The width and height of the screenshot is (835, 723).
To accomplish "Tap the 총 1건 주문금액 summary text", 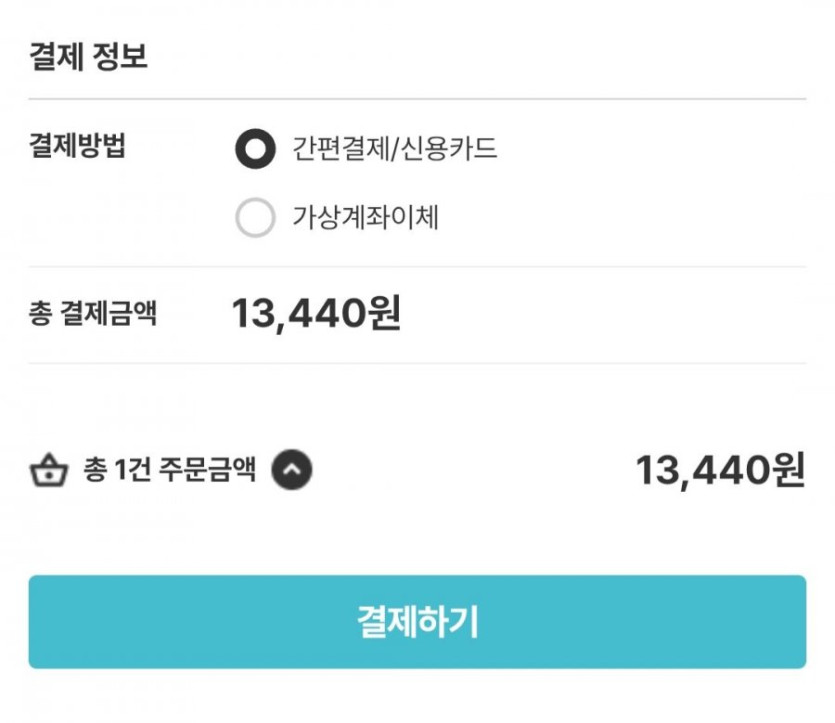I will pyautogui.click(x=169, y=470).
